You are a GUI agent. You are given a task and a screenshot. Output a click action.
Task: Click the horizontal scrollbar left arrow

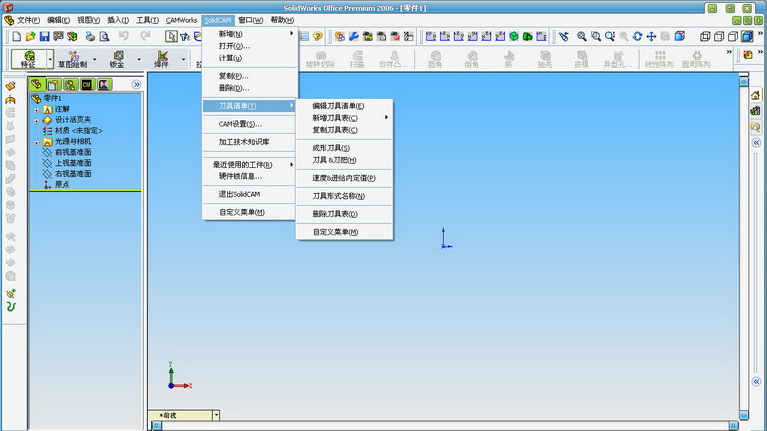coord(157,426)
